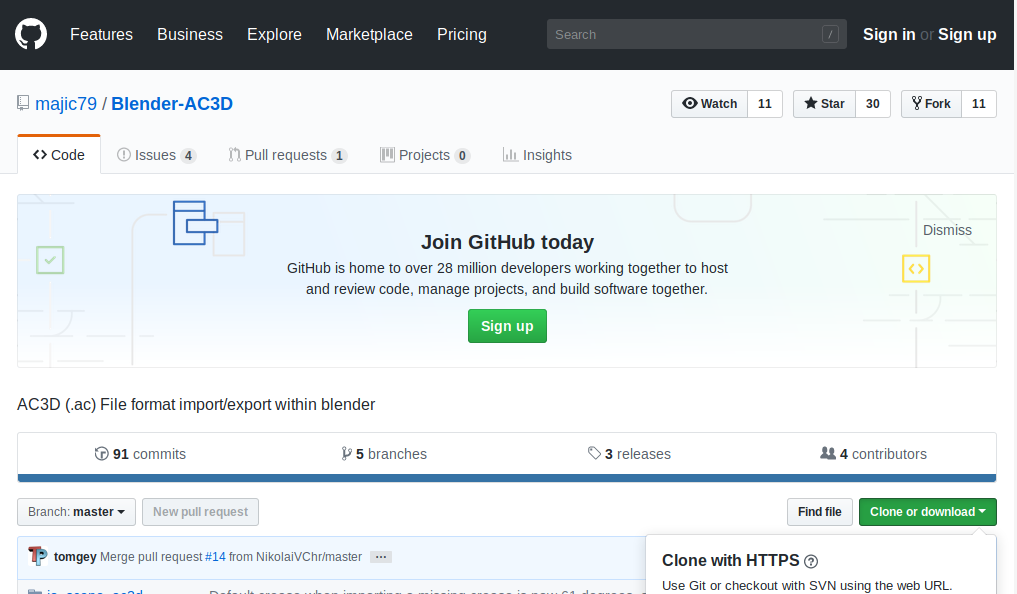This screenshot has height=594, width=1017.
Task: Open the Sign in link
Action: click(889, 34)
